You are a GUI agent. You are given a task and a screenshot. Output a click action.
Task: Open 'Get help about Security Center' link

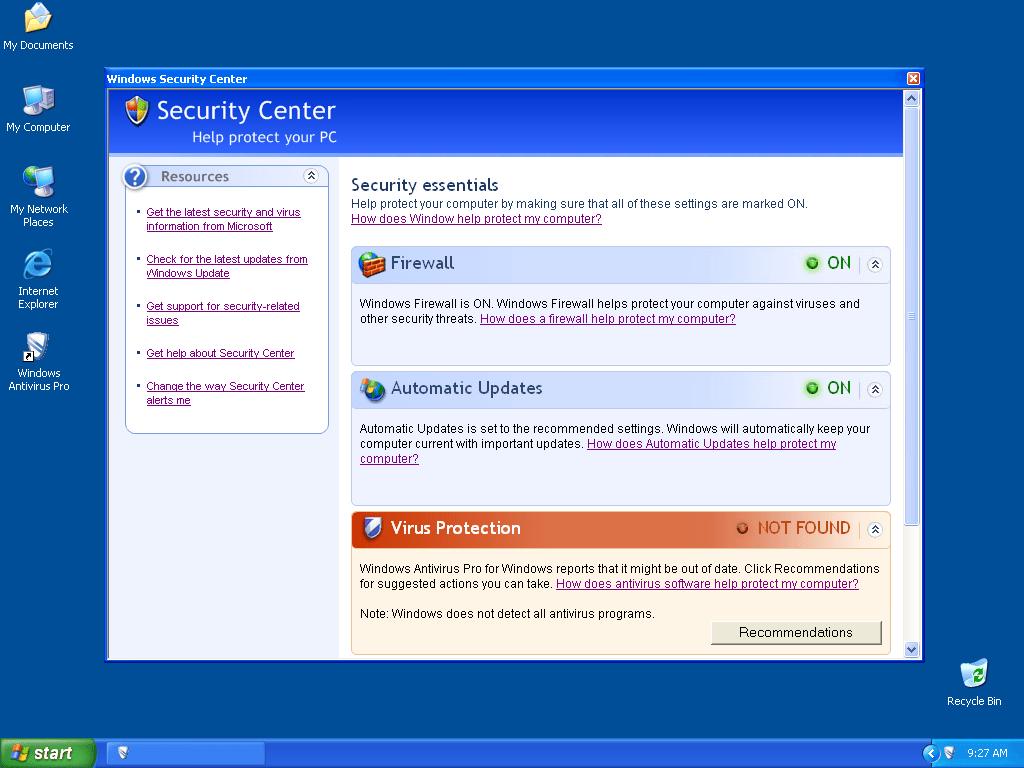(220, 353)
